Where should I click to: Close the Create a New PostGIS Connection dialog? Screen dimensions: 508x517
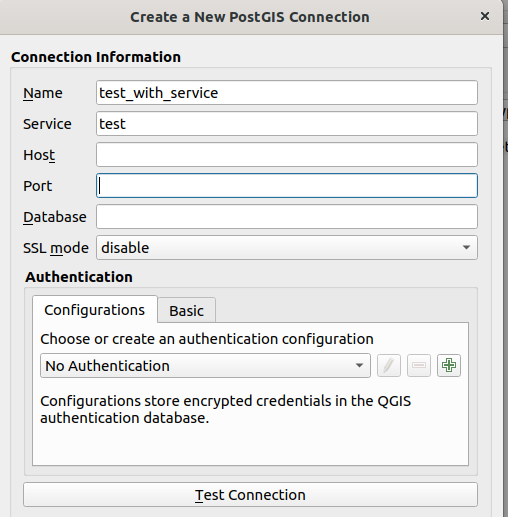tap(485, 16)
